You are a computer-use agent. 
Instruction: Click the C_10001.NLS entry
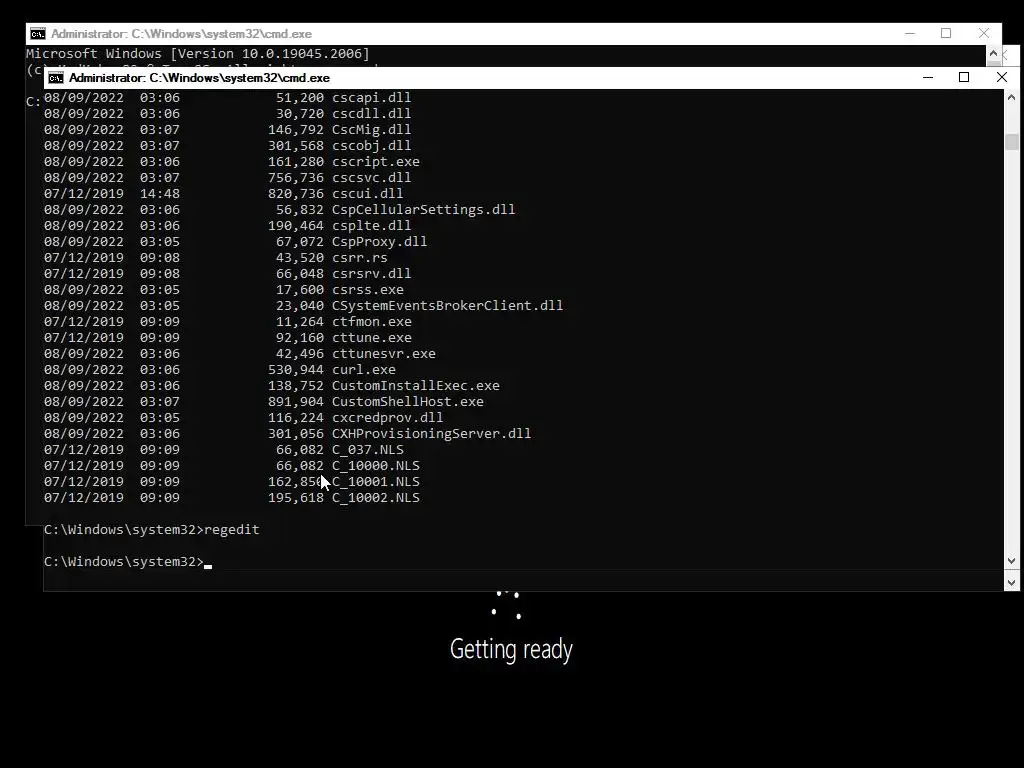tap(232, 481)
